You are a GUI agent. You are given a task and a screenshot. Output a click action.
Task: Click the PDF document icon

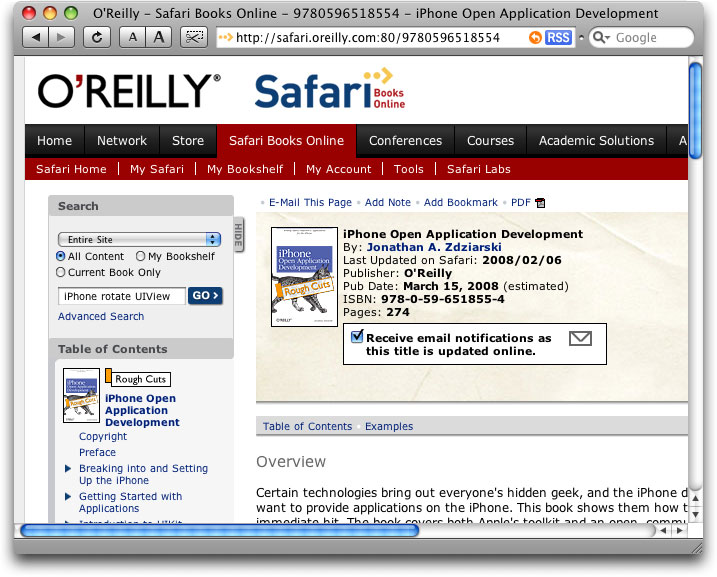(x=541, y=203)
